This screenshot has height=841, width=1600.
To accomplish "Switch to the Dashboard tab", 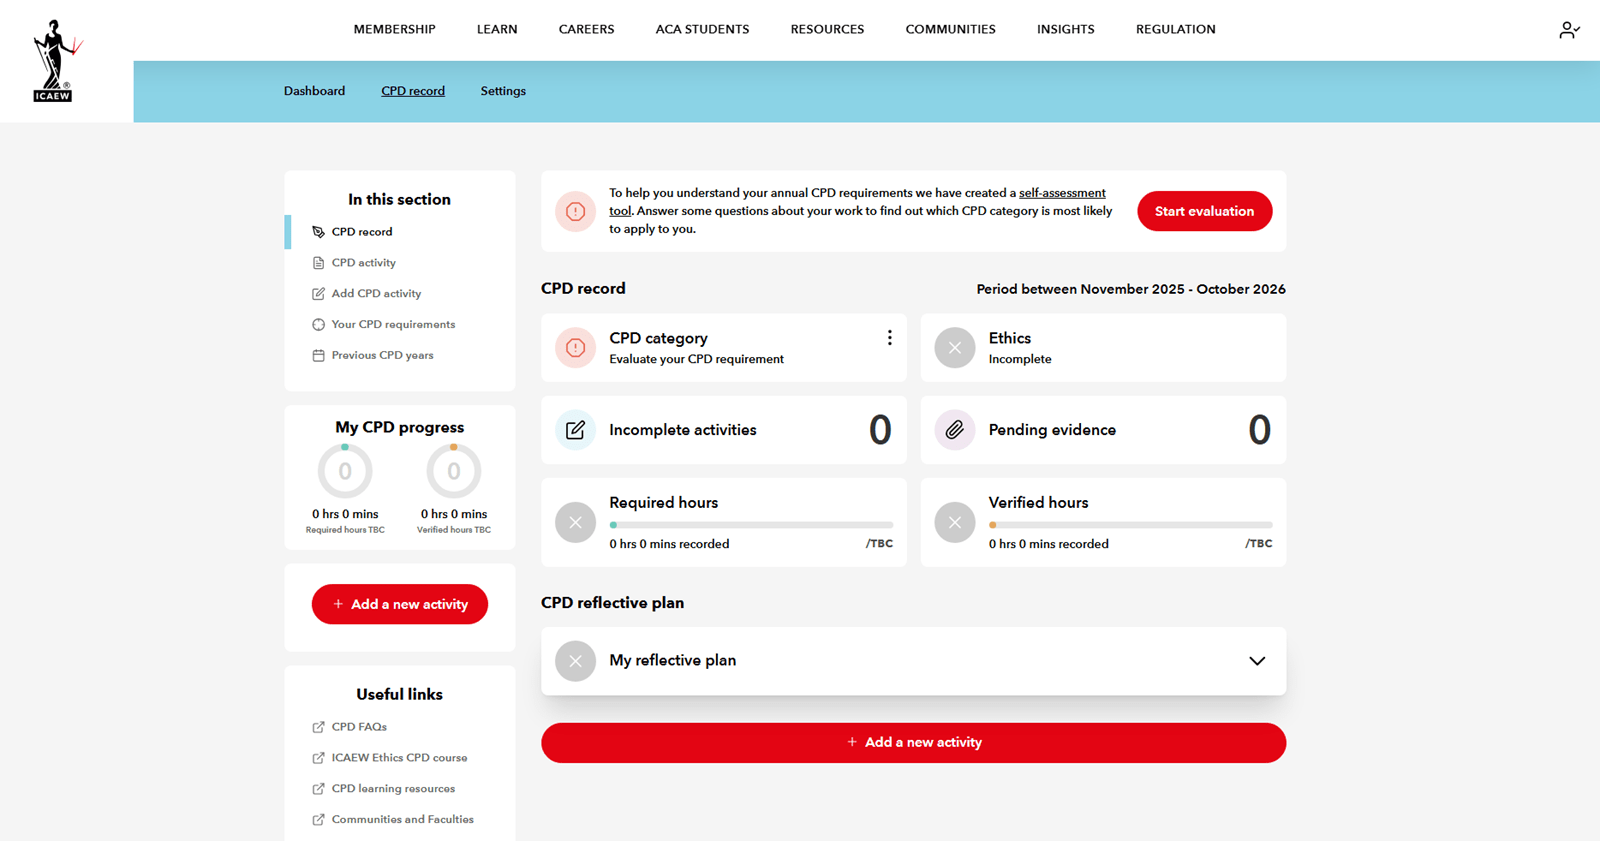I will click(x=314, y=91).
